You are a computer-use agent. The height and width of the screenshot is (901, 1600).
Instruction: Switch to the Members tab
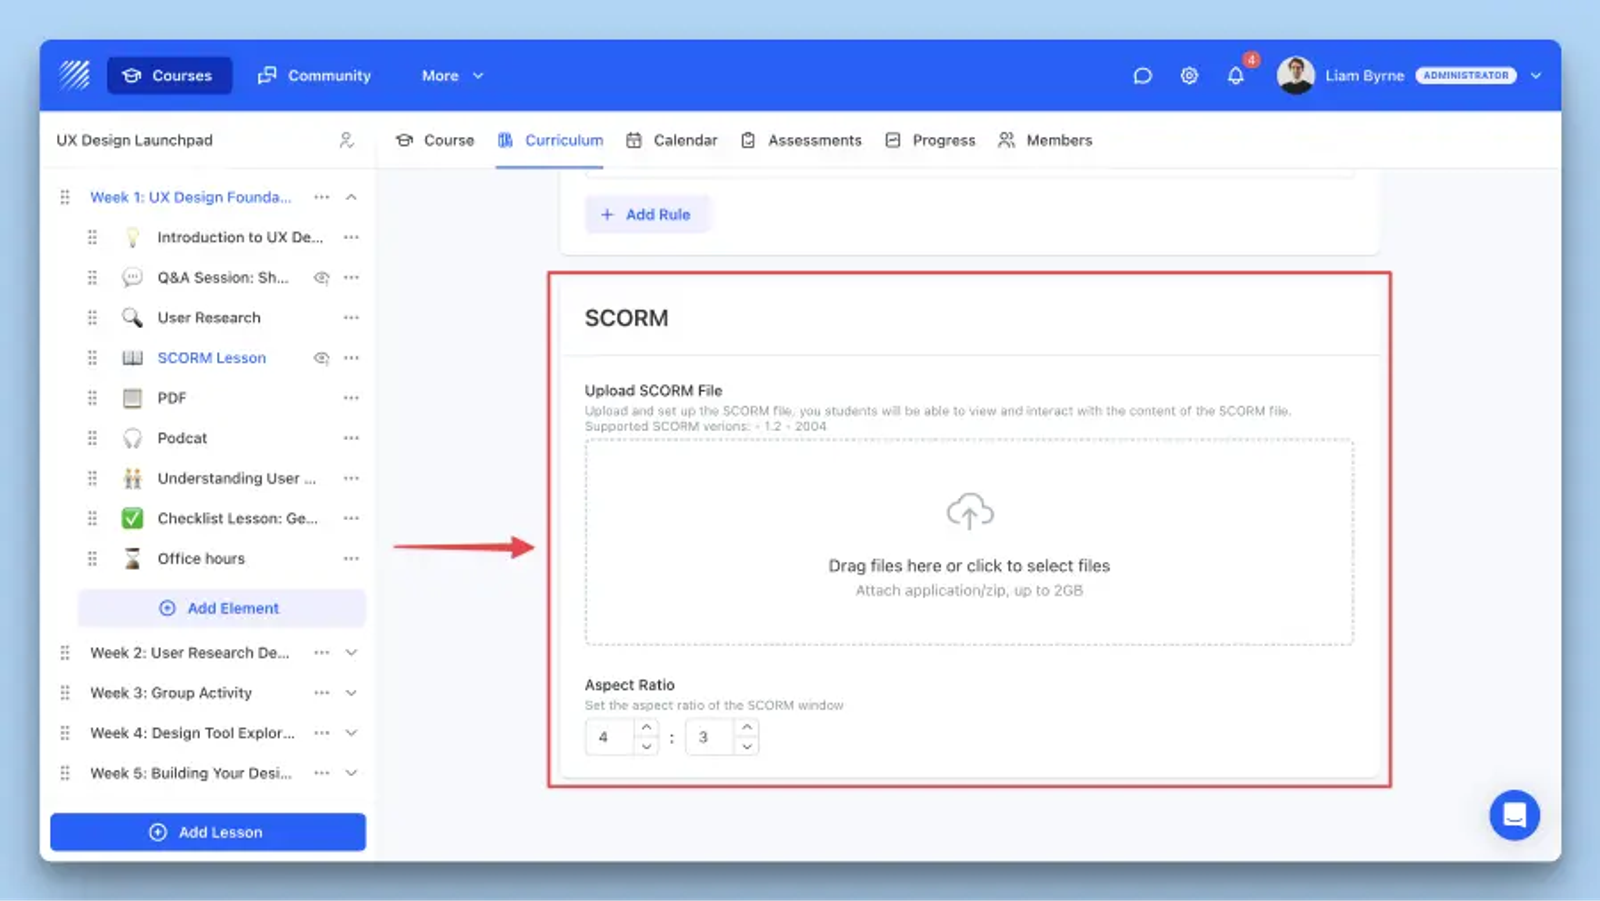[x=1045, y=140]
